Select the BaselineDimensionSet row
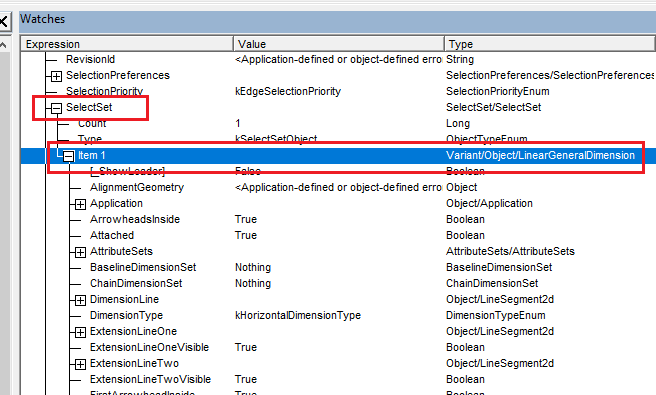Image resolution: width=656 pixels, height=395 pixels. pos(338,267)
